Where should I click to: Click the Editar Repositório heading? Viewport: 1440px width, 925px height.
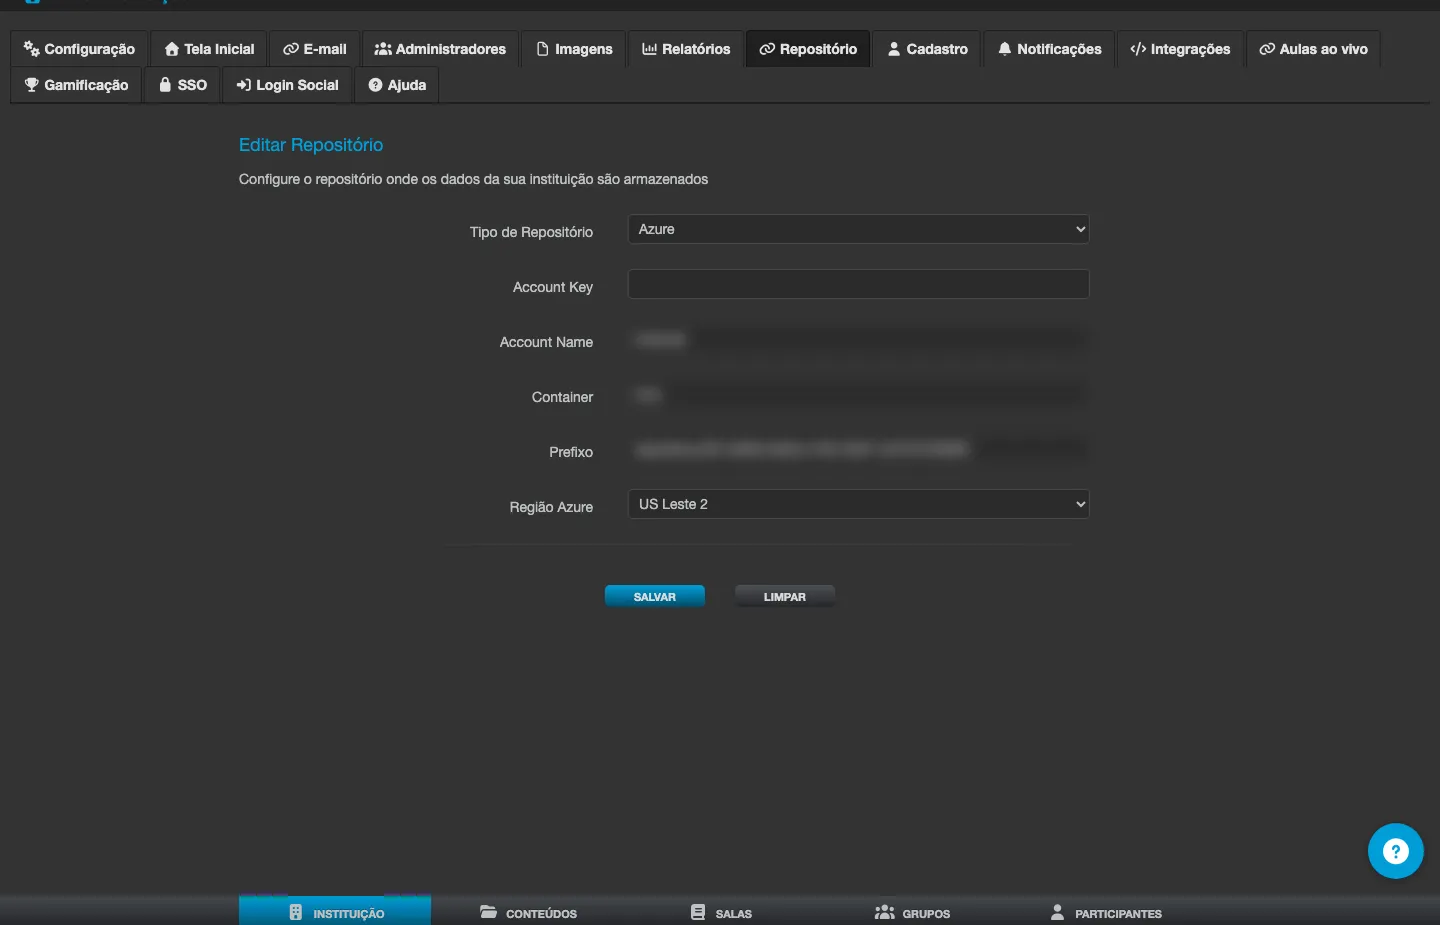[x=311, y=145]
